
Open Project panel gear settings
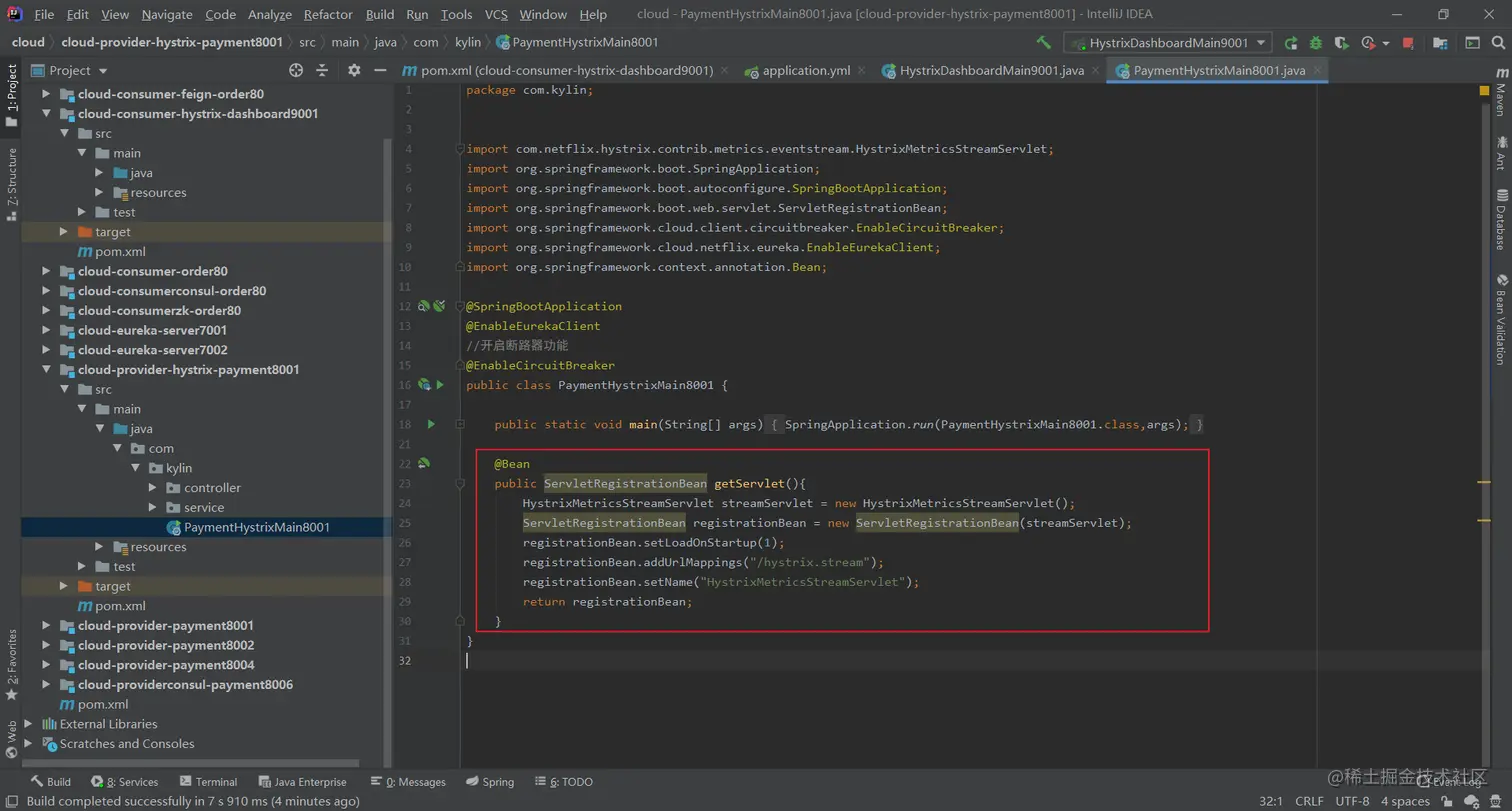point(354,70)
